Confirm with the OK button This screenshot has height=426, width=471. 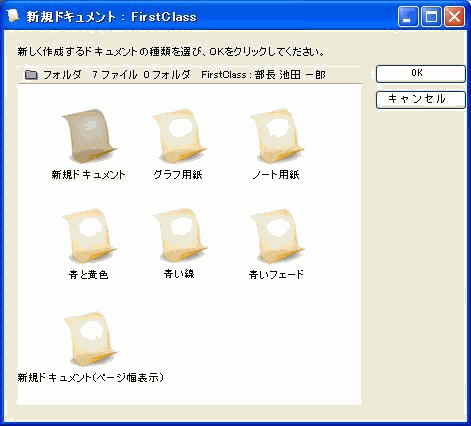tap(421, 74)
